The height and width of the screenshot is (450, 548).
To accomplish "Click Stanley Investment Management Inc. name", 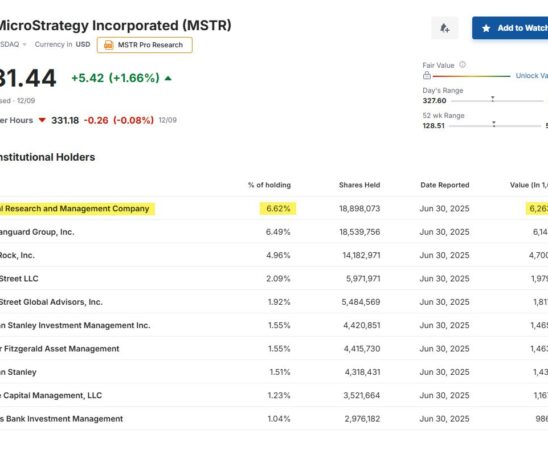I will [x=75, y=325].
